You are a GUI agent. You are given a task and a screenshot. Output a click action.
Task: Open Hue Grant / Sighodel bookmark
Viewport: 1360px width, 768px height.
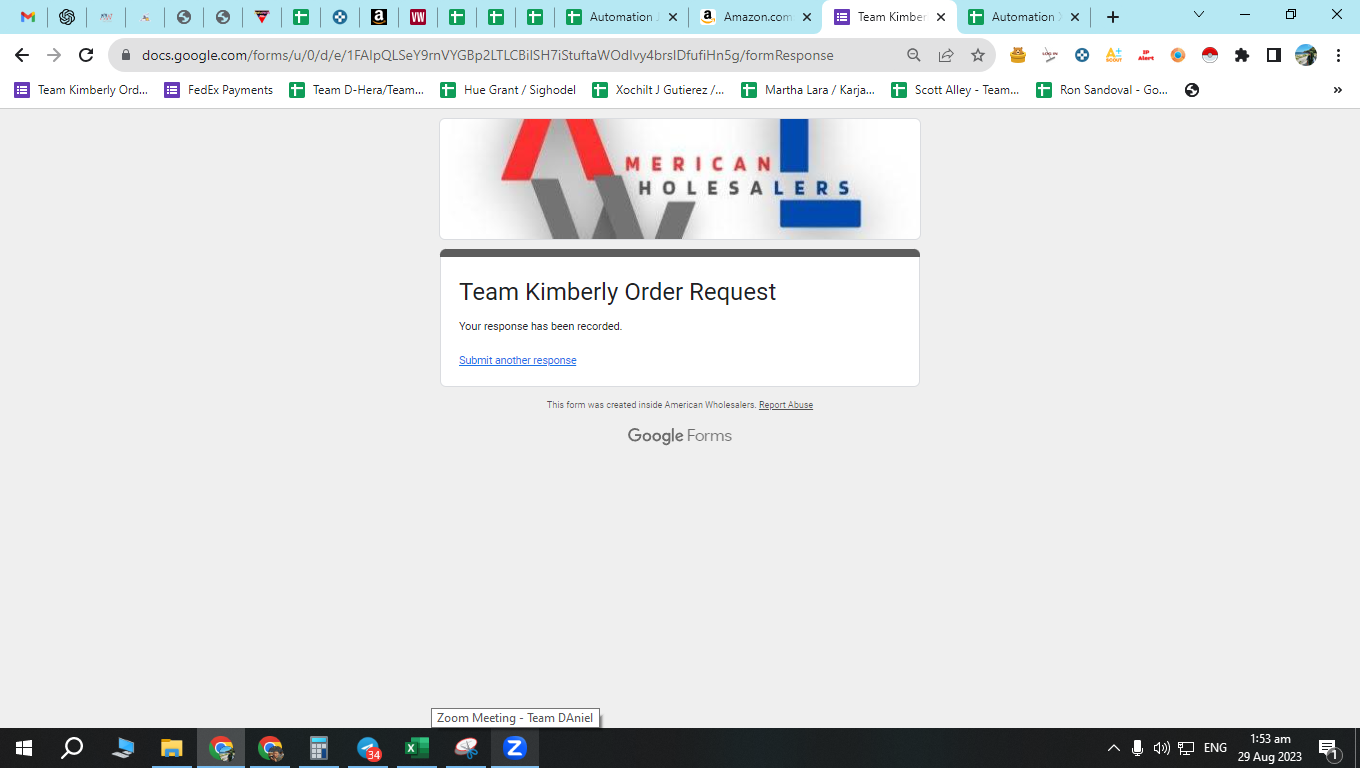pyautogui.click(x=509, y=90)
